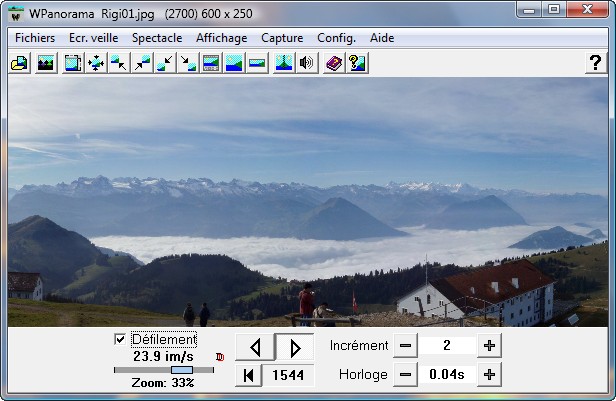Click the Horloge field showing 0.04s
This screenshot has height=401, width=616.
(x=447, y=375)
